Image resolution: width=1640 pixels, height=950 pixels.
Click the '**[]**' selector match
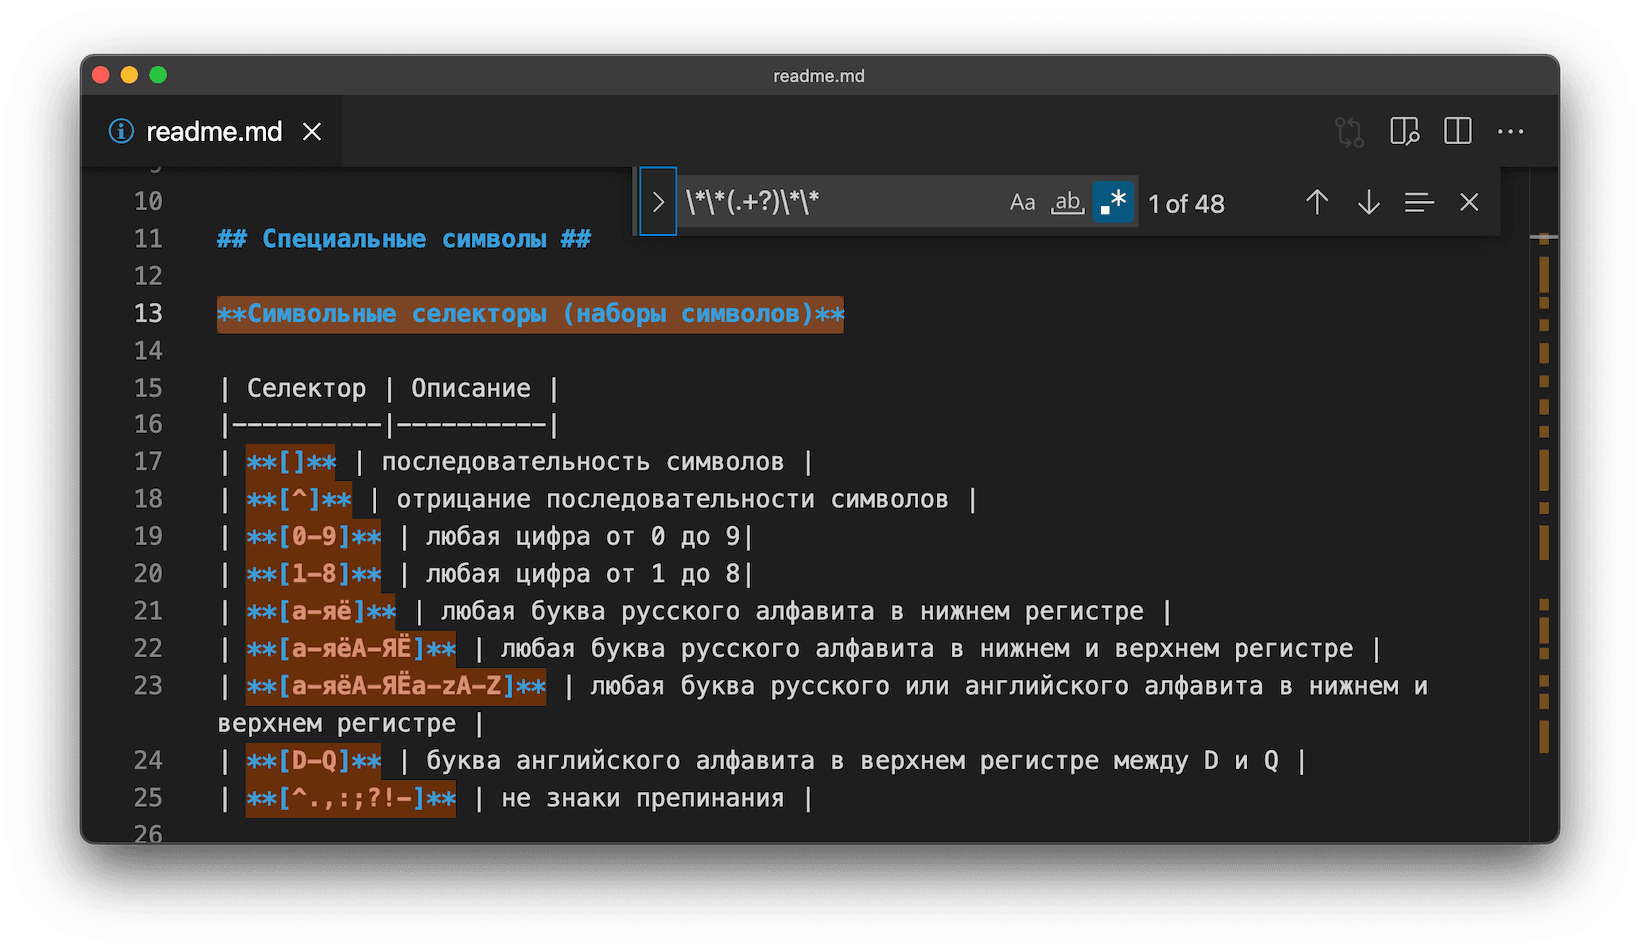(291, 462)
